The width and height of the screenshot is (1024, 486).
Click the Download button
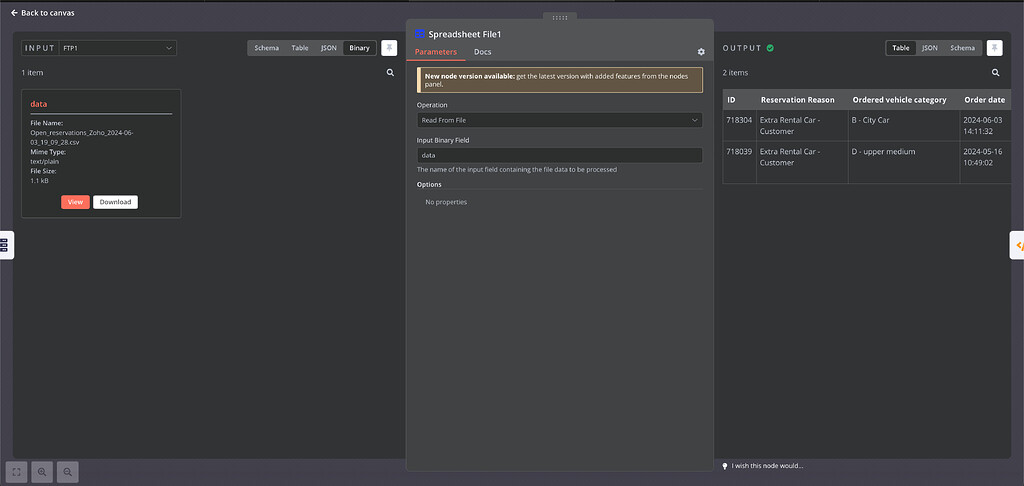coord(115,202)
